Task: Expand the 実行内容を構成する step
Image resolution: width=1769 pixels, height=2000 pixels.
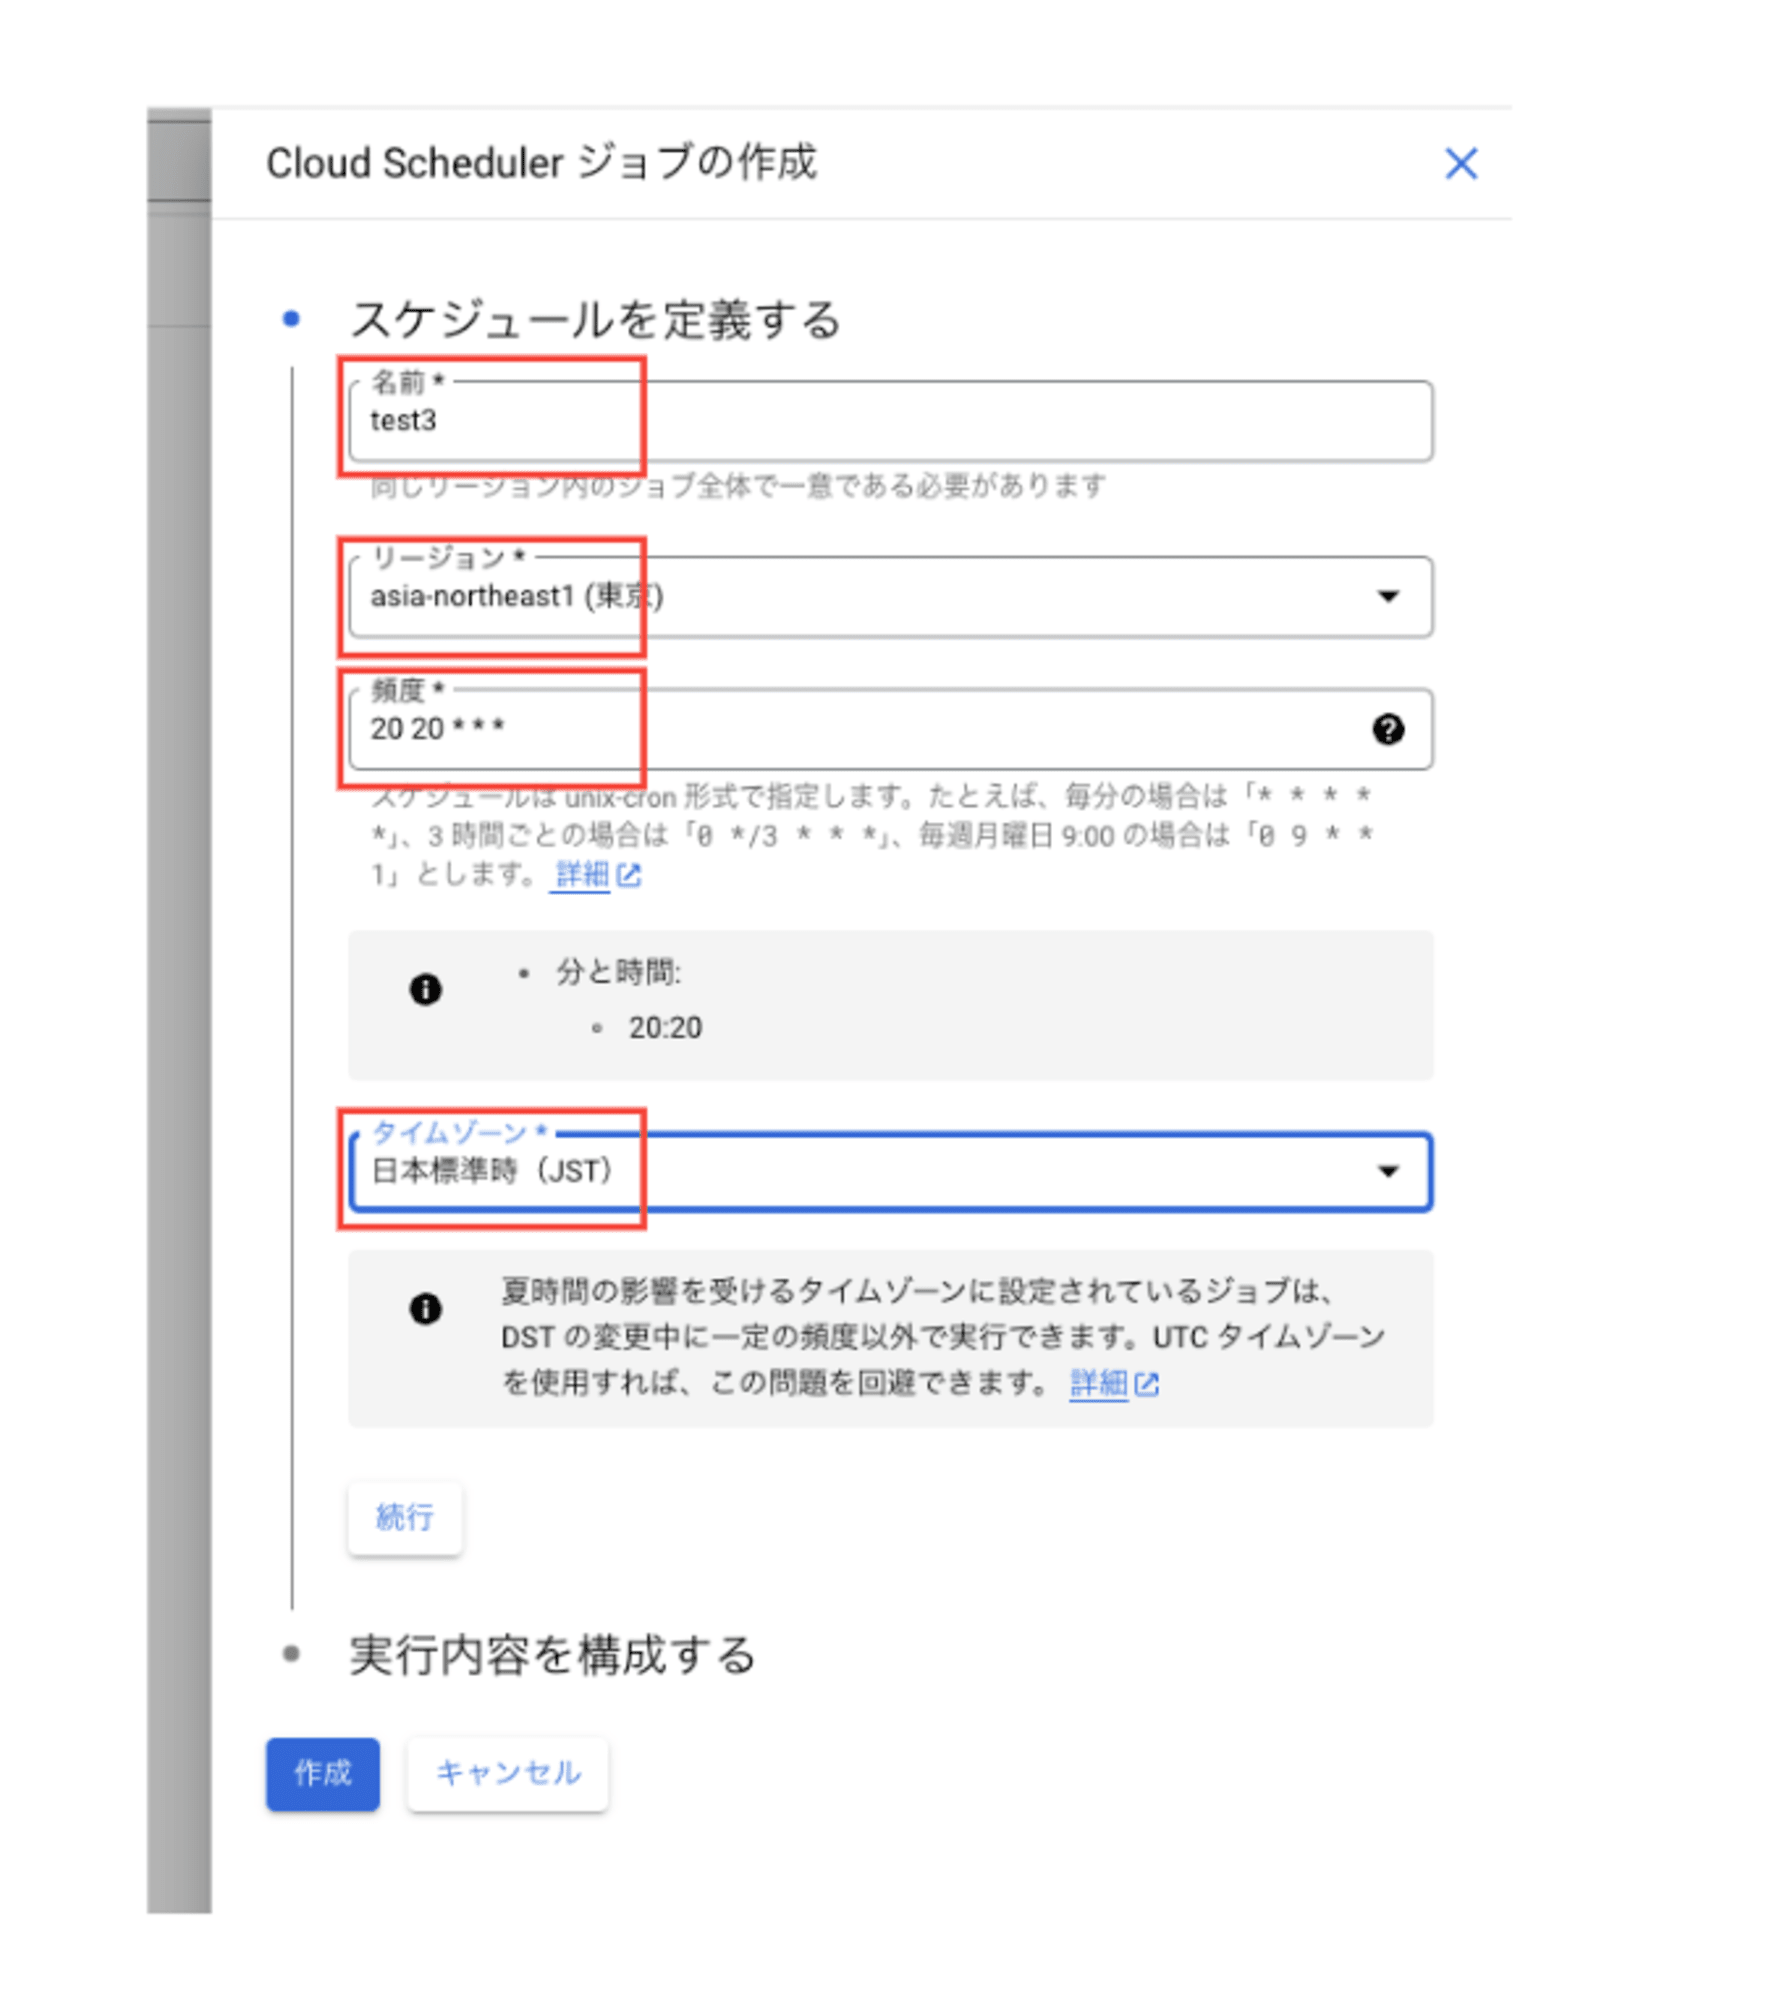Action: [551, 1655]
